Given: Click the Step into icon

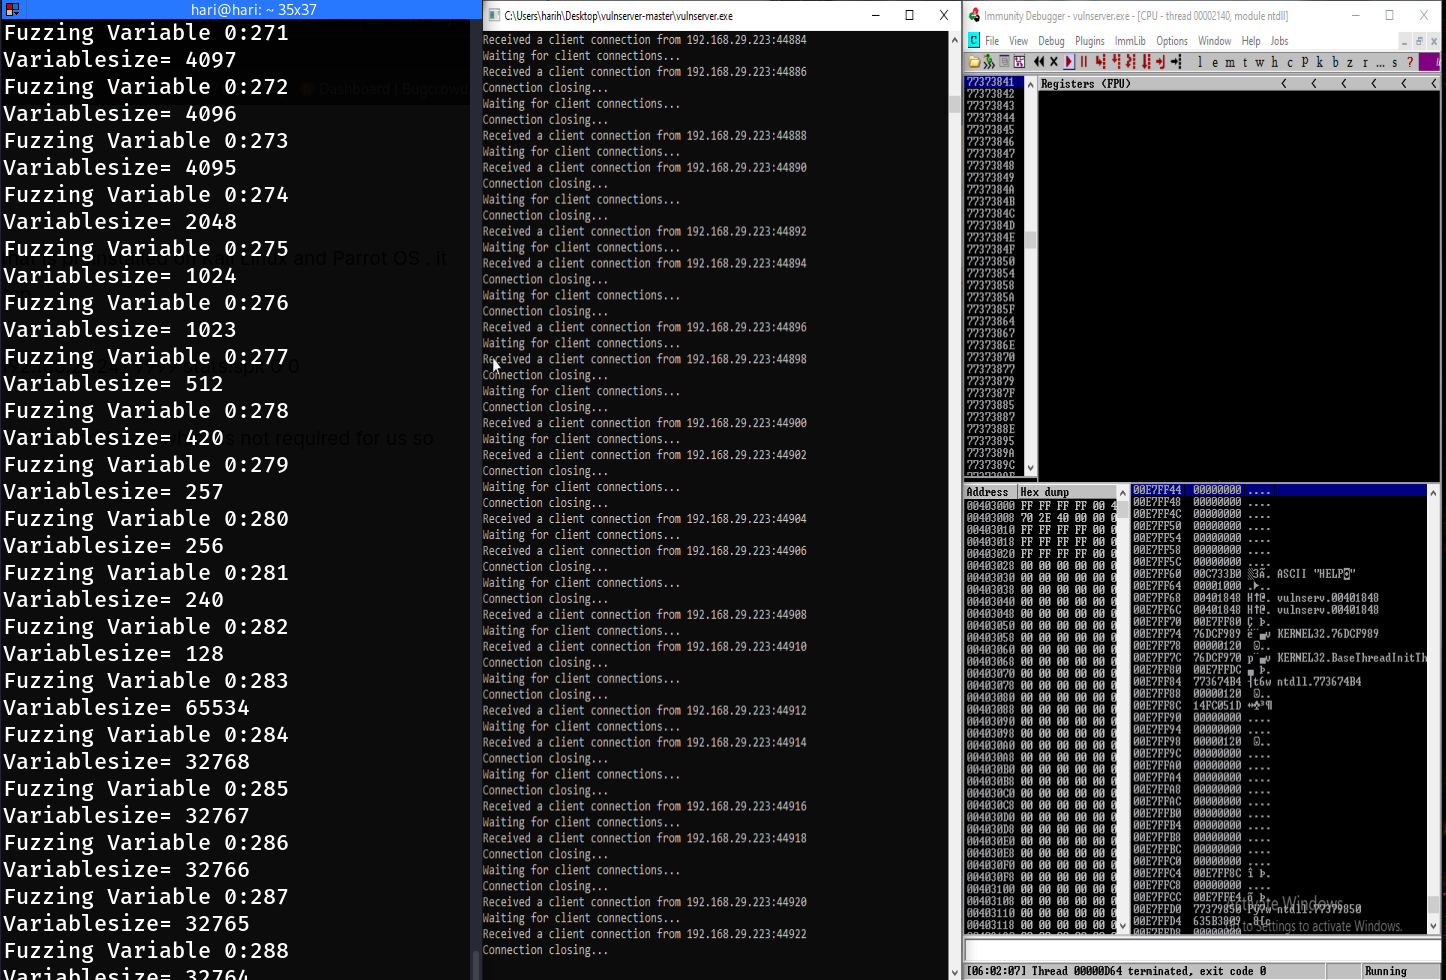Looking at the screenshot, I should [x=1100, y=62].
